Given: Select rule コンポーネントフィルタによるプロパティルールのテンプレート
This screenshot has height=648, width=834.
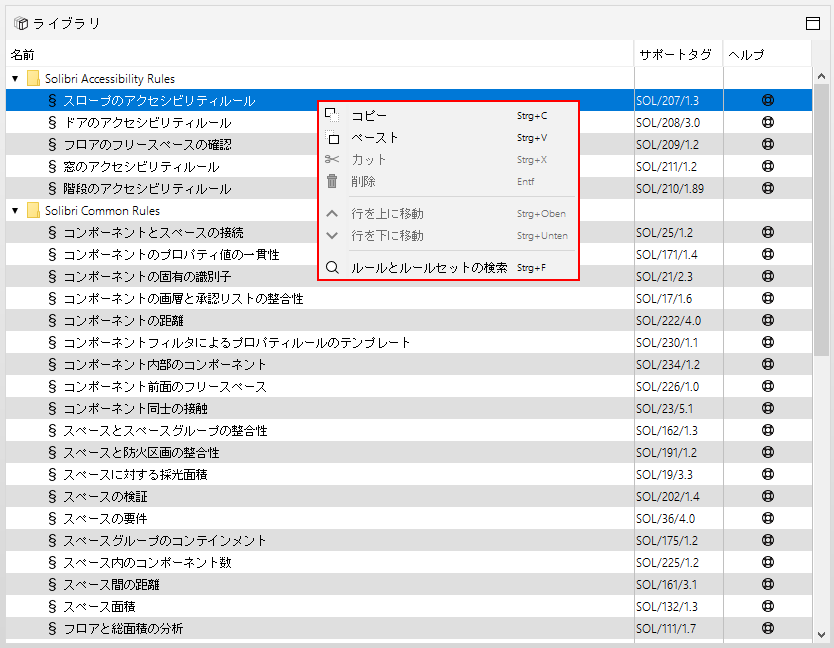Looking at the screenshot, I should tap(237, 343).
